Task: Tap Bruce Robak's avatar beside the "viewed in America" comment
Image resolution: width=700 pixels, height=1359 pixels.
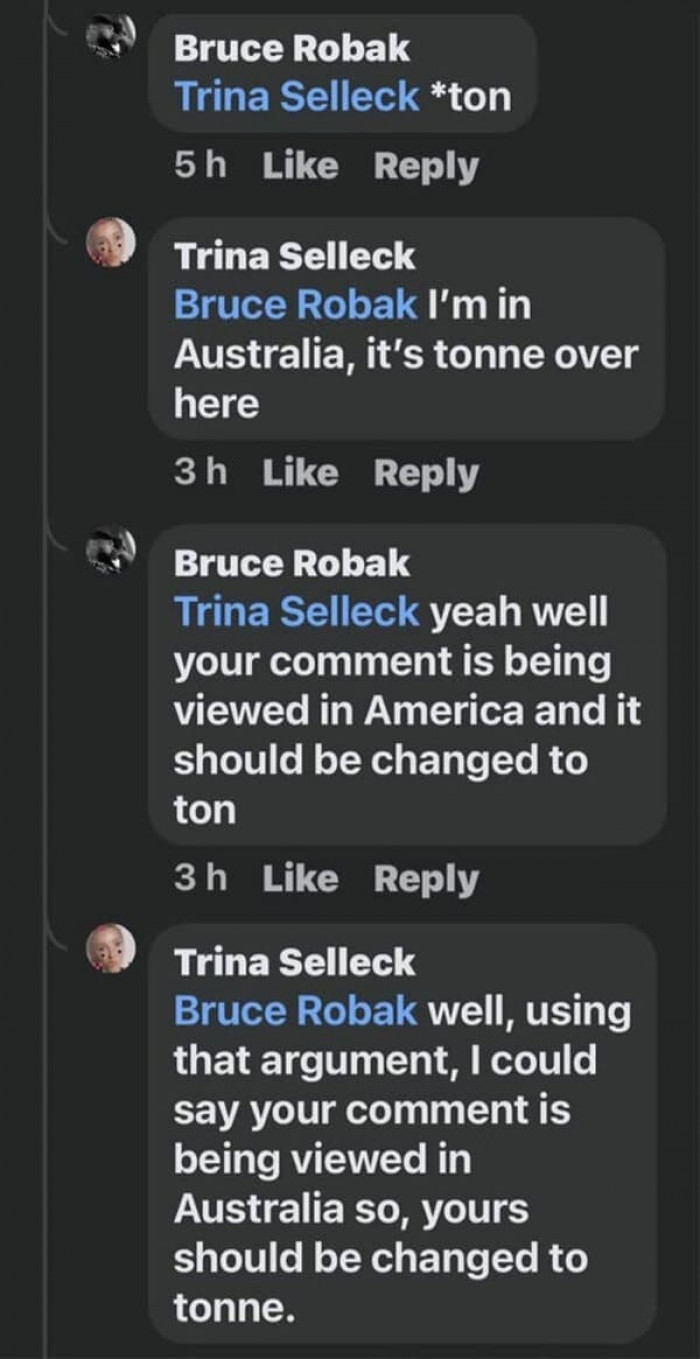Action: (x=110, y=550)
